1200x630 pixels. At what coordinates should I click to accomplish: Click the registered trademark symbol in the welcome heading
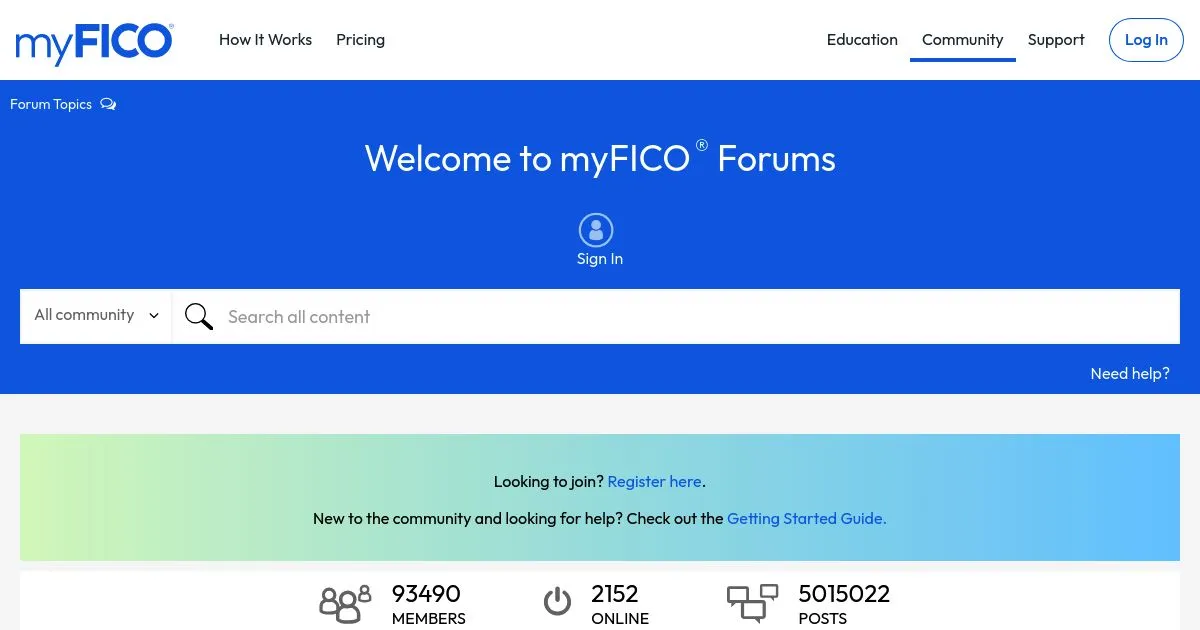click(x=701, y=145)
